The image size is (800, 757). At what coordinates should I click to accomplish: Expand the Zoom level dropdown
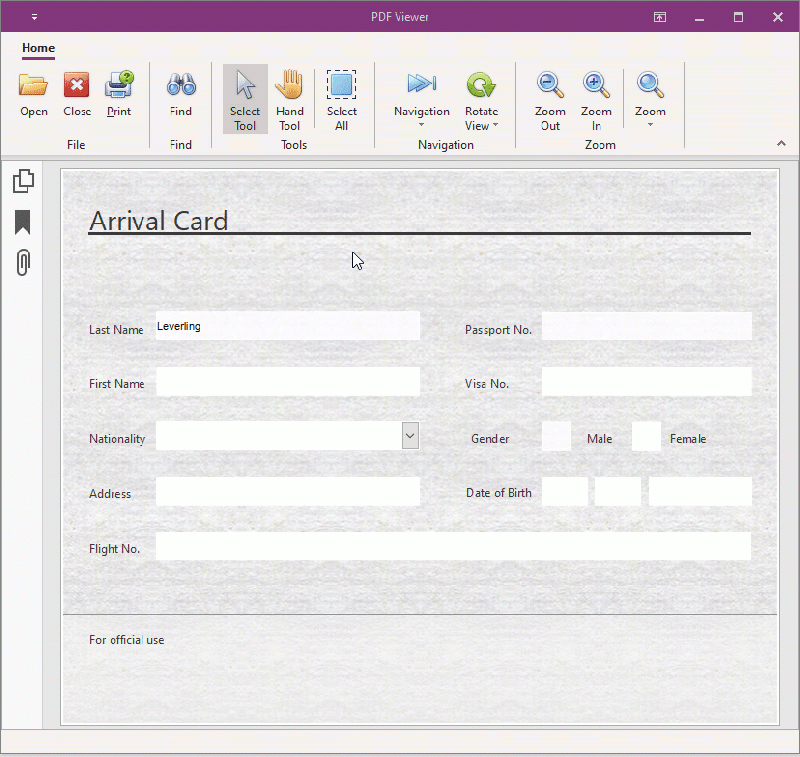point(650,125)
